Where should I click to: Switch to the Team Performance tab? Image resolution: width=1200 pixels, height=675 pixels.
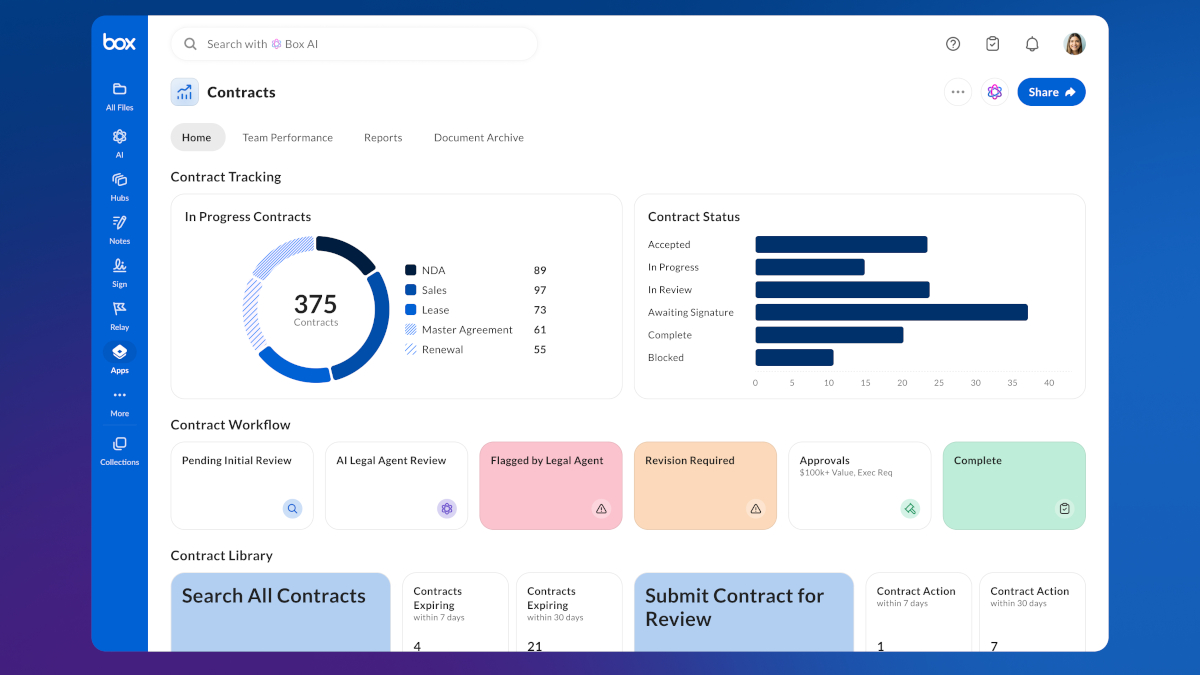coord(287,138)
